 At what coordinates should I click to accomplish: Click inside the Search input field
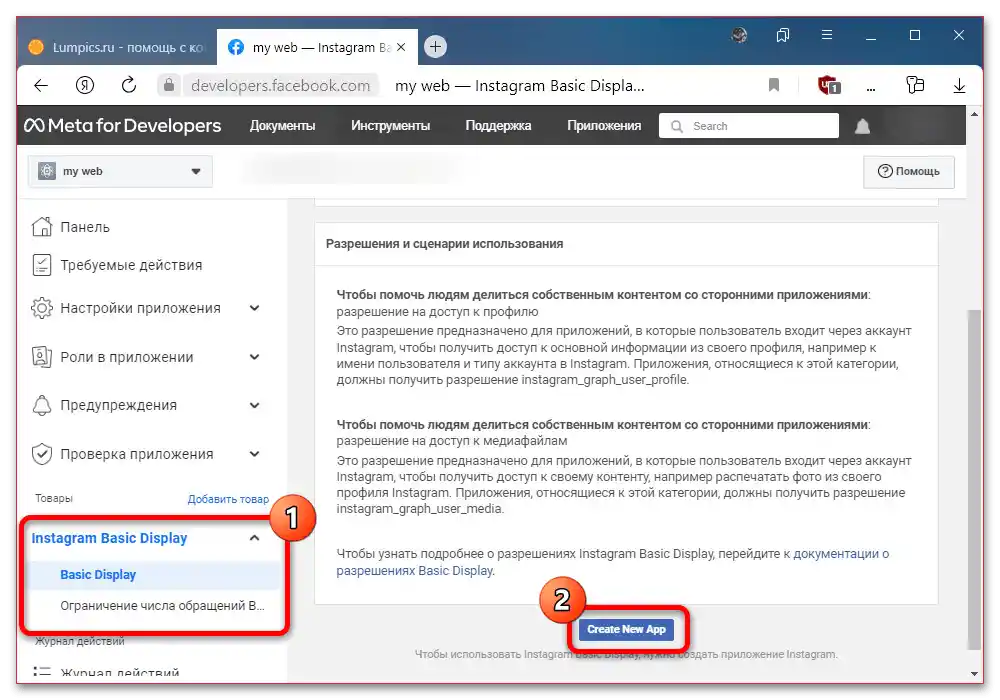coord(748,125)
